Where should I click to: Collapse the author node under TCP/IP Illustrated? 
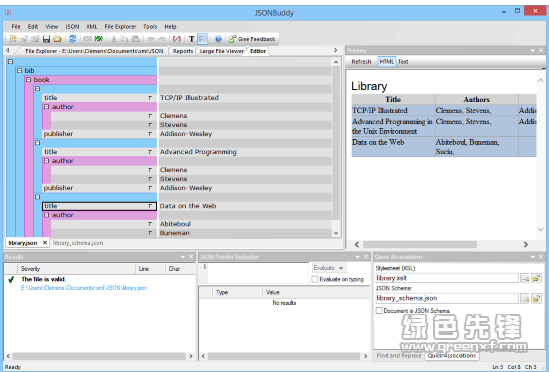tap(47, 107)
